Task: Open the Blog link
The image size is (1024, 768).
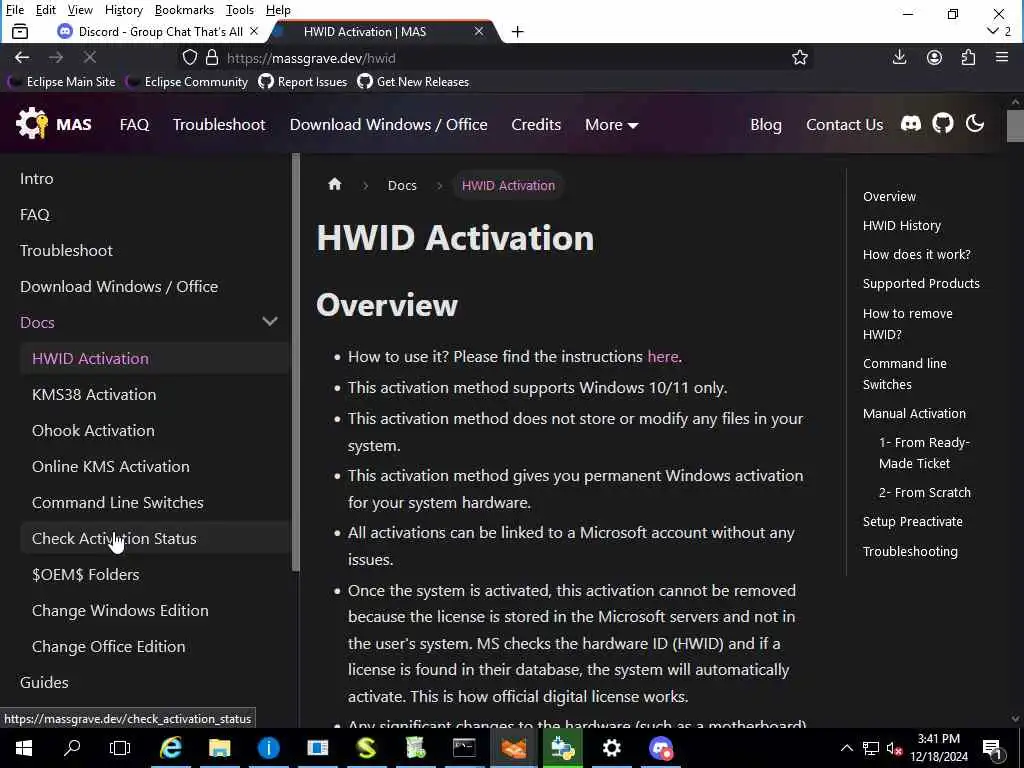Action: 766,124
